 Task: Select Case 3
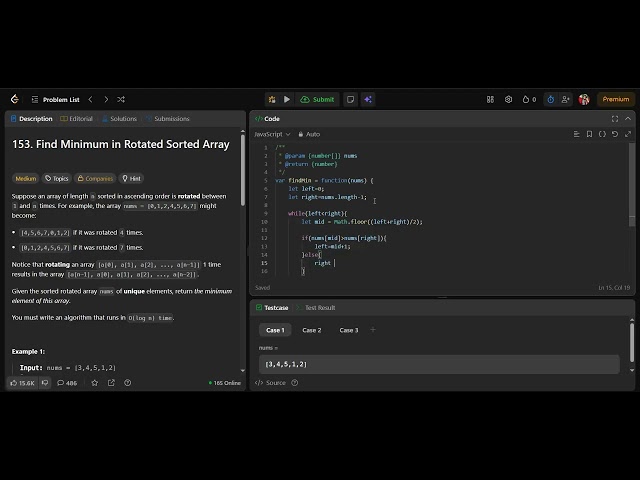(x=349, y=330)
